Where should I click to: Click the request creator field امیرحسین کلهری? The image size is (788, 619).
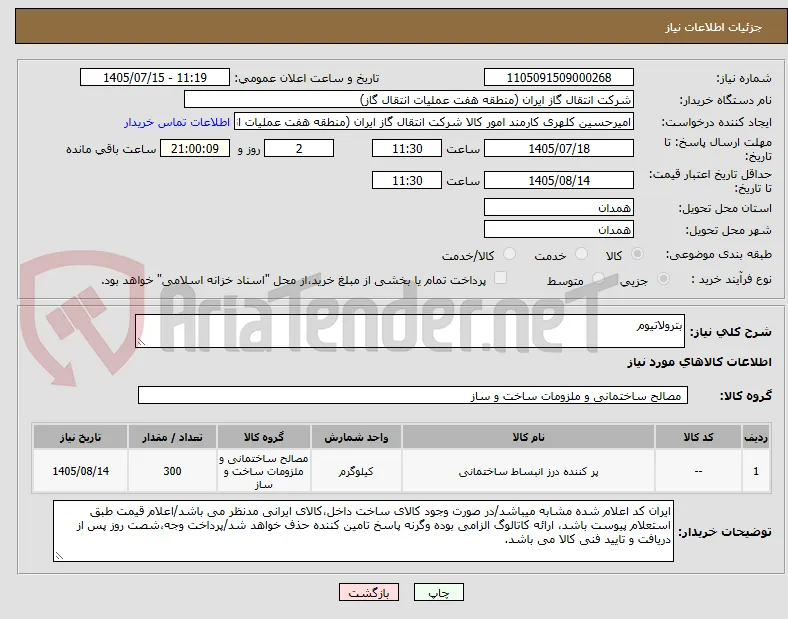tap(434, 122)
